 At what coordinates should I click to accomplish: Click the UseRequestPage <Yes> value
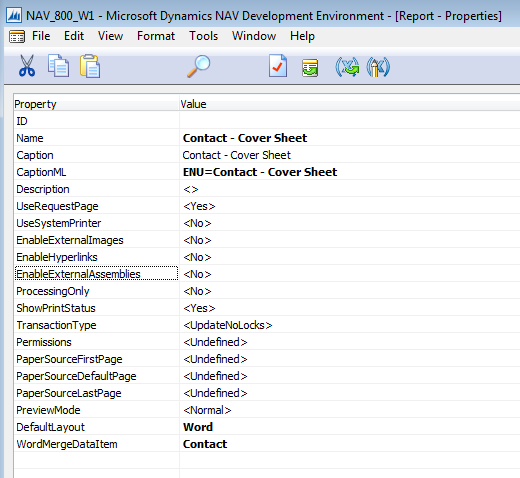click(x=199, y=206)
